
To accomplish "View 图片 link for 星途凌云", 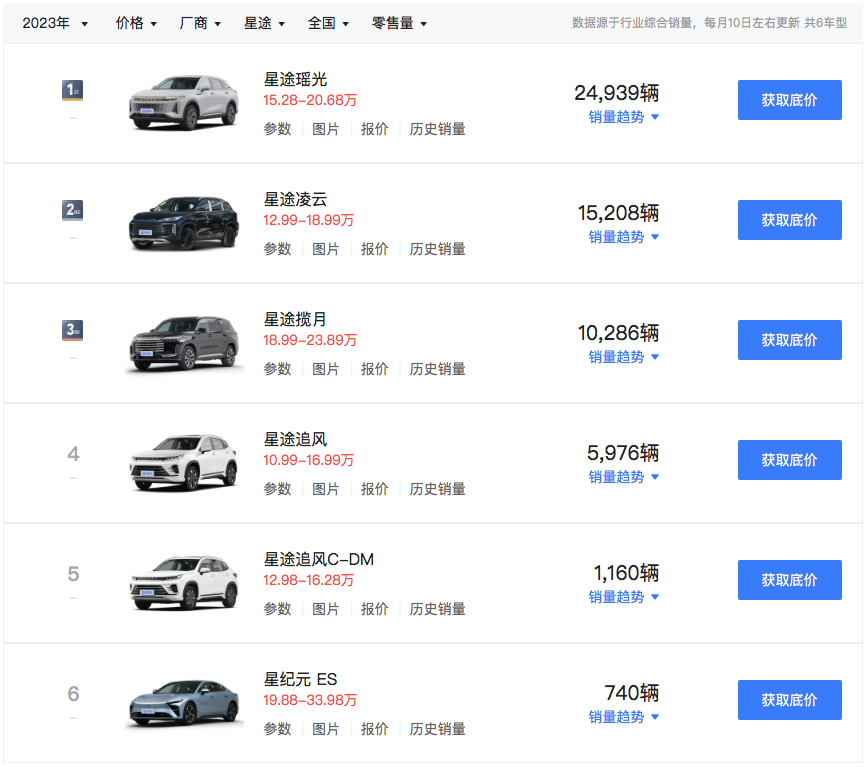I will tap(326, 249).
